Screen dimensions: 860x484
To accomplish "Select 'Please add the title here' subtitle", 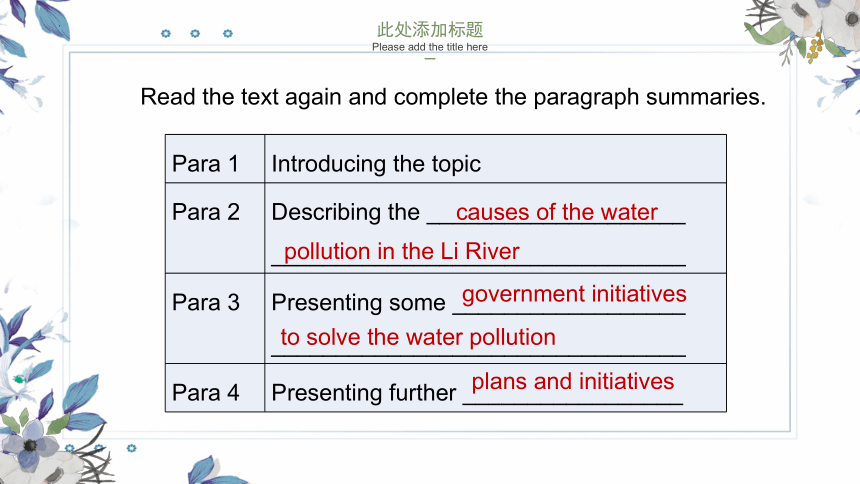I will [429, 47].
